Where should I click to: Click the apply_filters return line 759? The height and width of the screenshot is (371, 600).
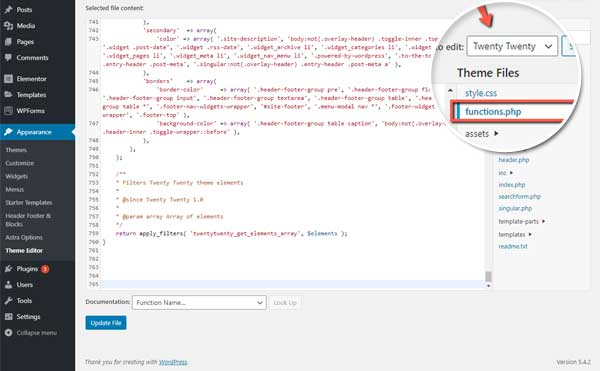click(x=231, y=233)
